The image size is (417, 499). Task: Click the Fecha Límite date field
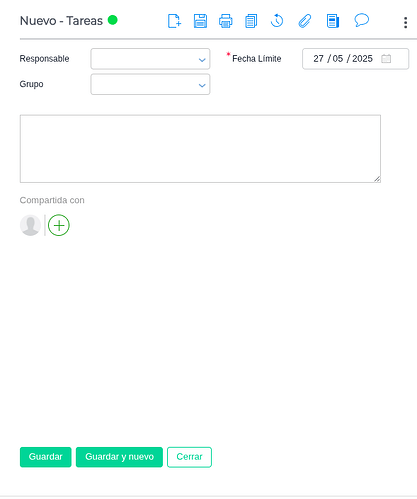[355, 59]
